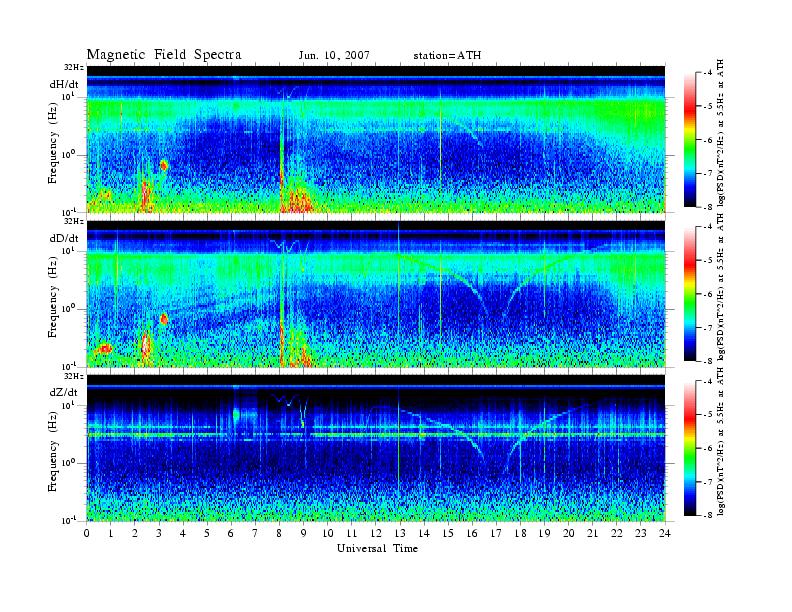792x612 pixels.
Task: Click the "station=ATH" label
Action: pos(447,55)
